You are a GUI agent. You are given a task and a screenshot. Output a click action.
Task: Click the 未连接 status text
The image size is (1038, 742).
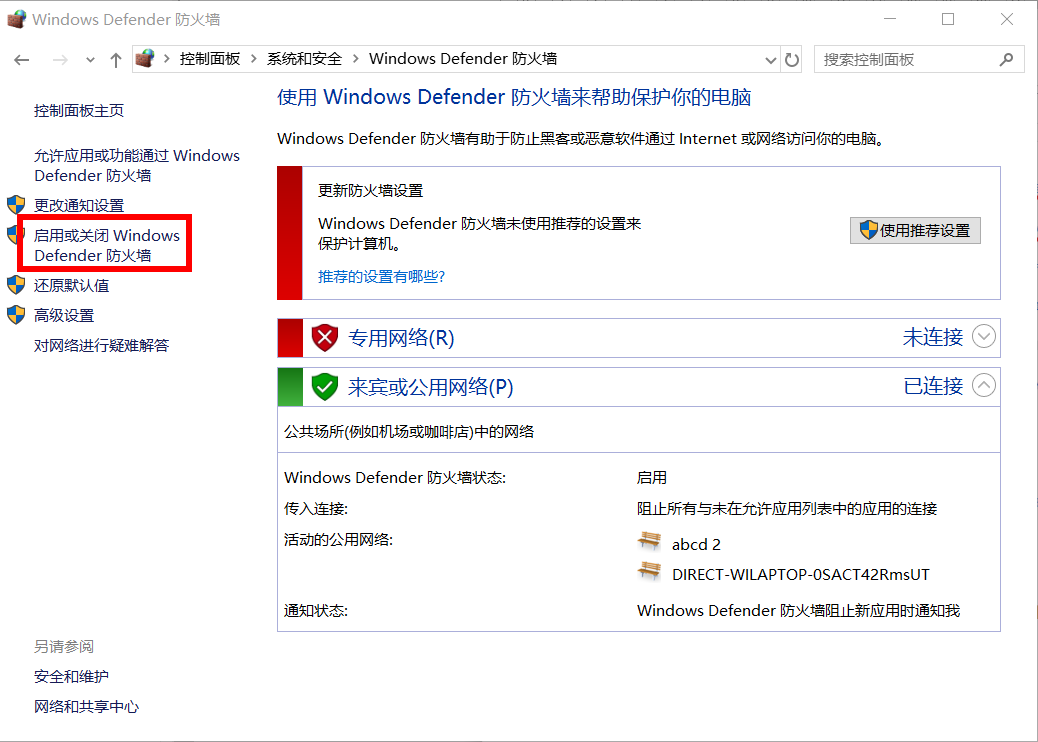point(933,338)
